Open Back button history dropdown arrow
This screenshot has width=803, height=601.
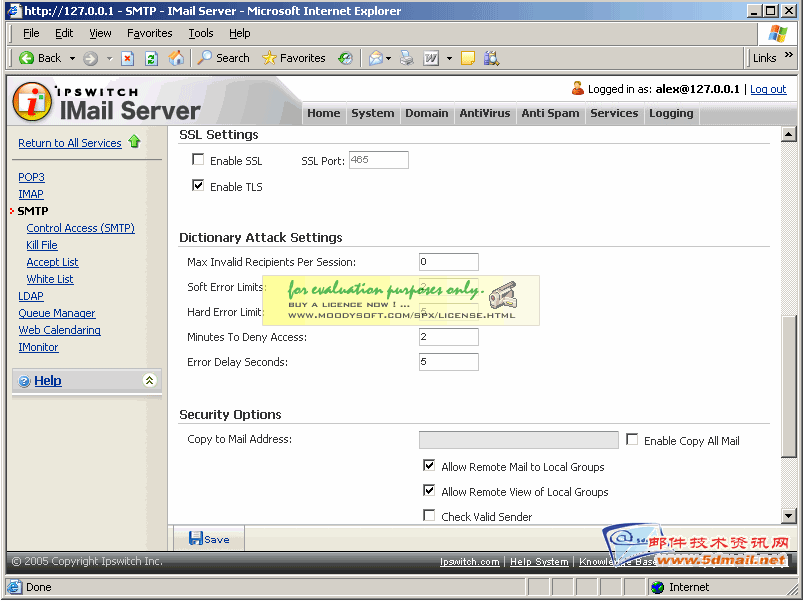click(71, 58)
